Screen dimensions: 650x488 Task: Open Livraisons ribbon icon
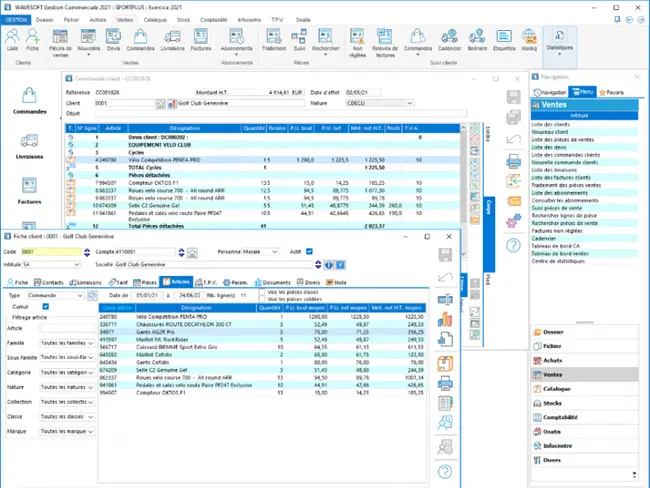(172, 40)
